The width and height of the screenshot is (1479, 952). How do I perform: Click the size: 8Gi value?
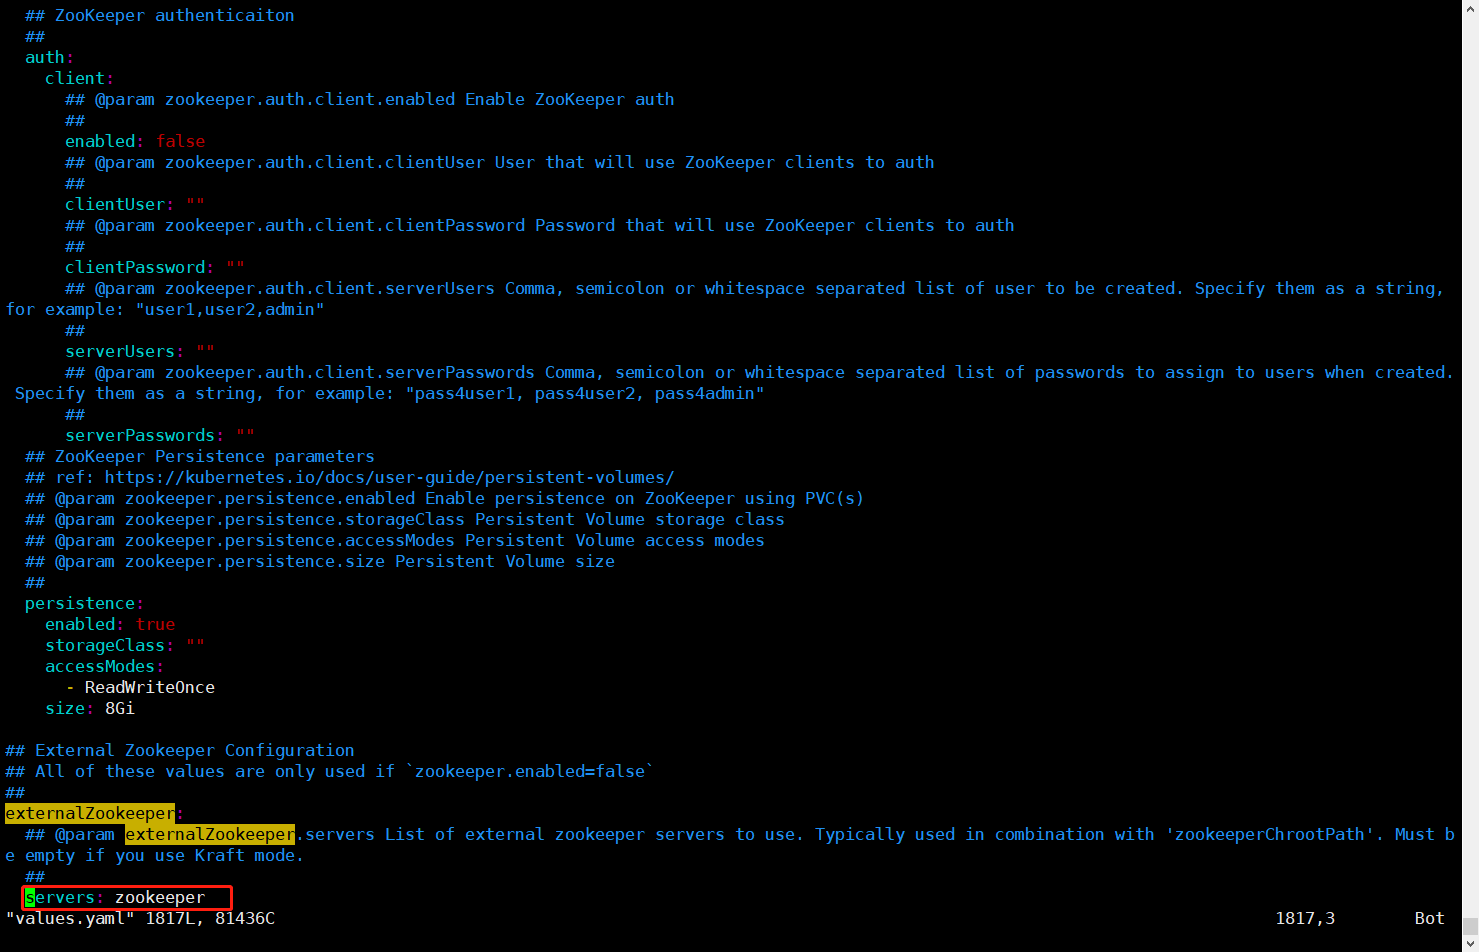[119, 708]
